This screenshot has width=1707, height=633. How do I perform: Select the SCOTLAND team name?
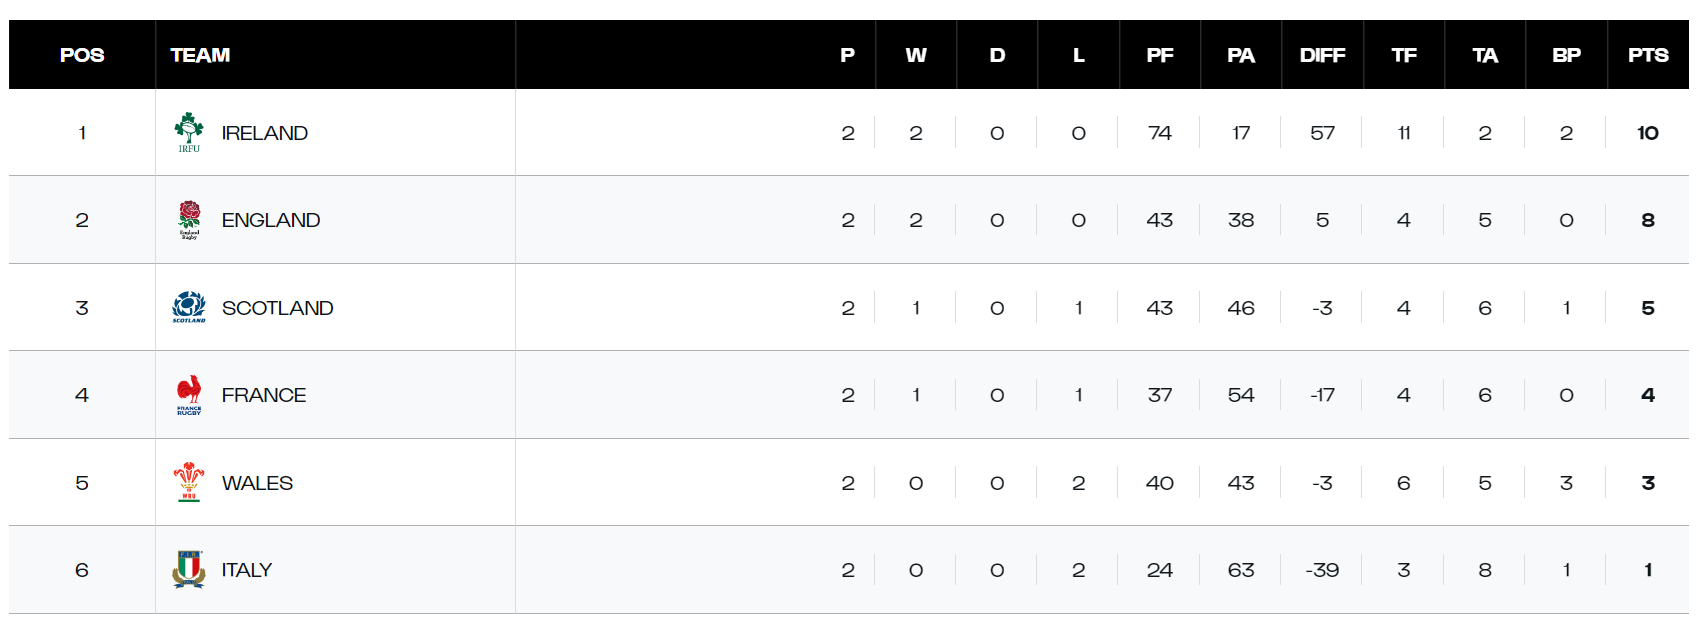(x=277, y=308)
